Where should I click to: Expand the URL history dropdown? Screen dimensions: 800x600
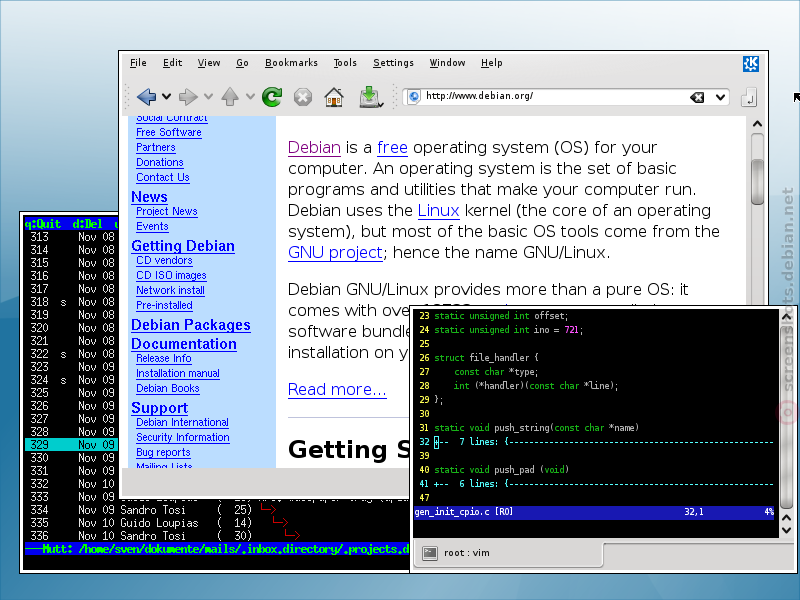point(720,97)
